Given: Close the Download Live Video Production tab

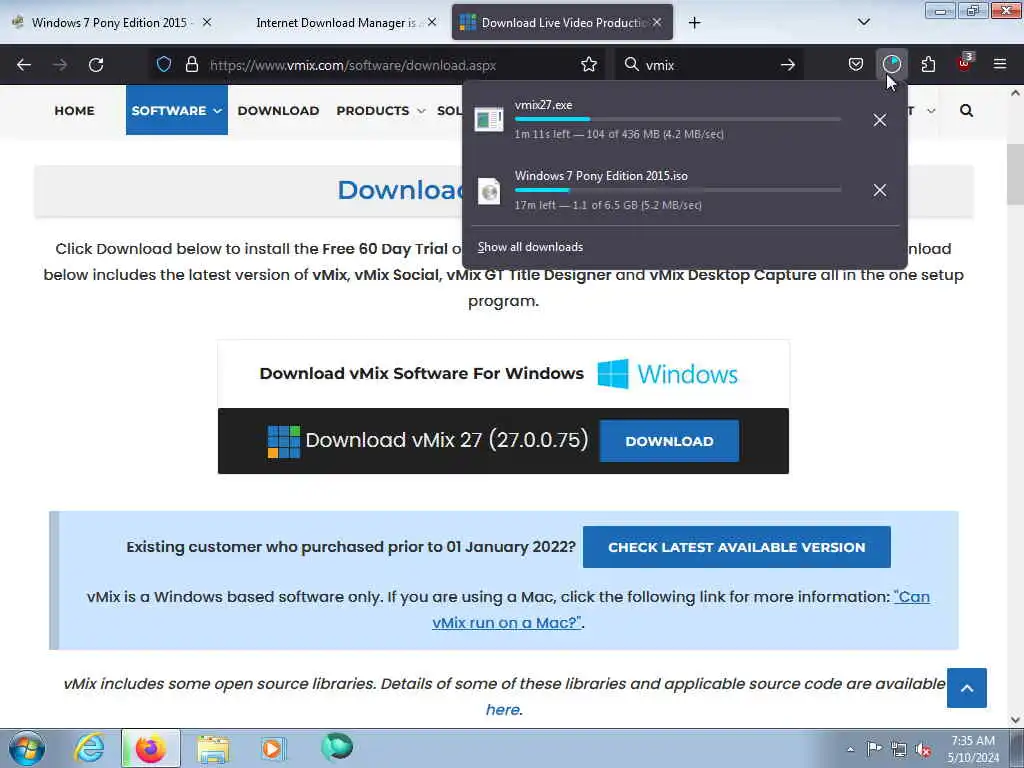Looking at the screenshot, I should pyautogui.click(x=657, y=22).
